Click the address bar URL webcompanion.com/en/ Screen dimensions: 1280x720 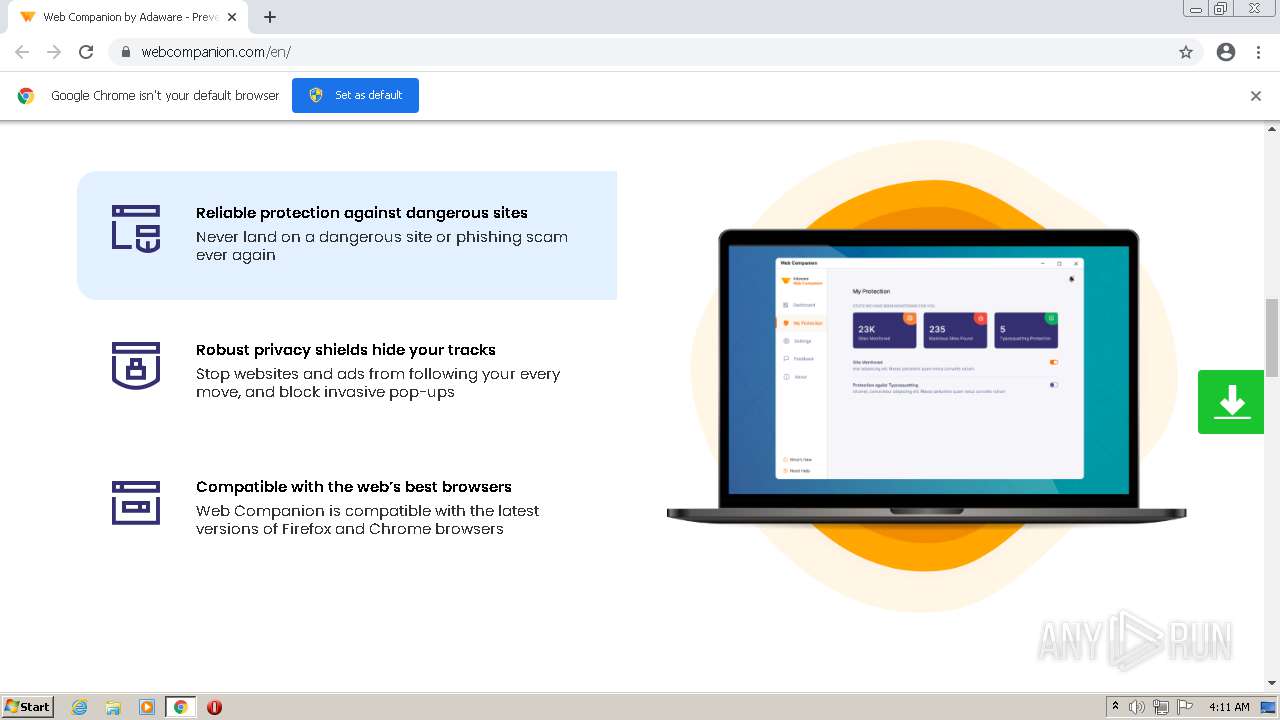point(216,52)
